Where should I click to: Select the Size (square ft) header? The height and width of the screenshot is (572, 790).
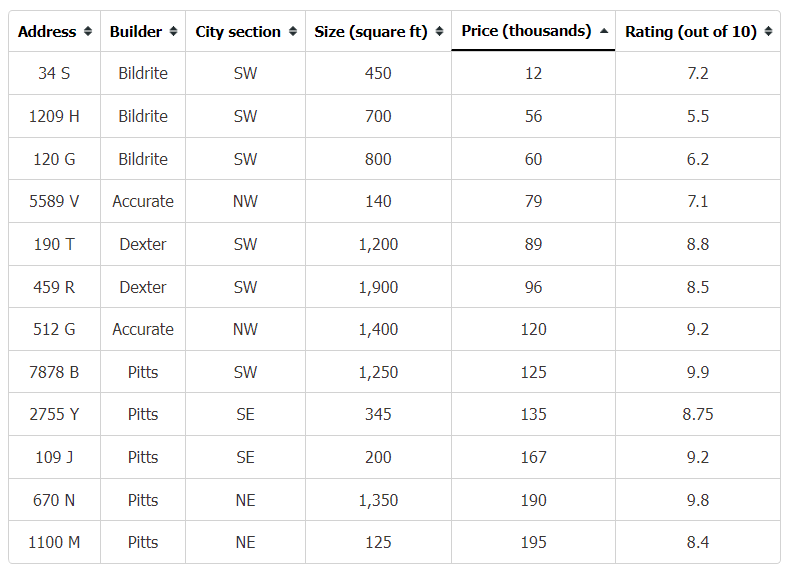click(378, 31)
